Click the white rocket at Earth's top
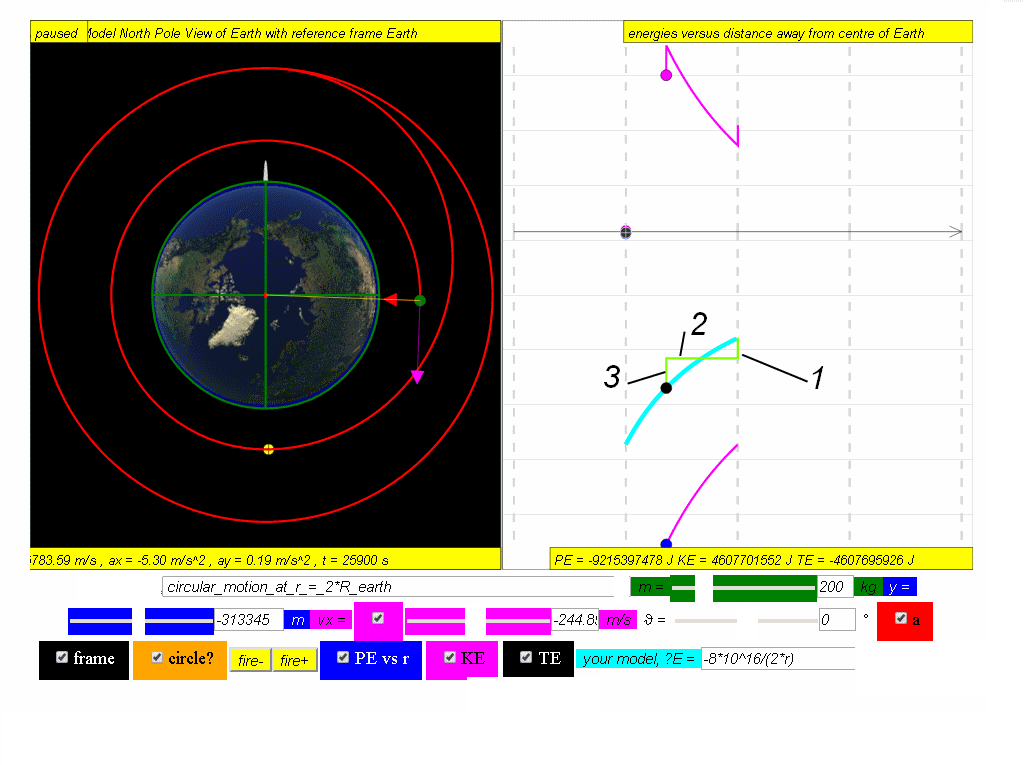 pos(266,171)
